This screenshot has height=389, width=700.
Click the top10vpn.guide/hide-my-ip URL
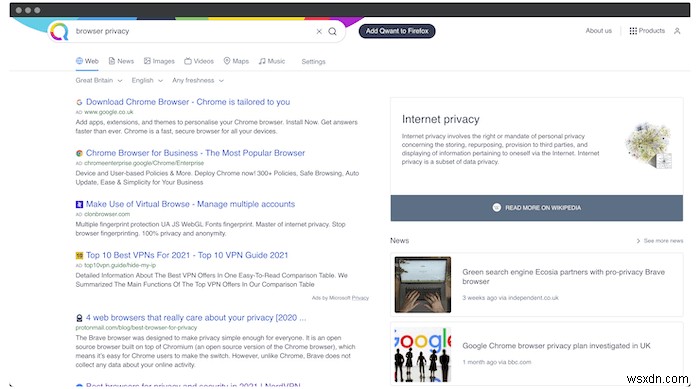click(120, 265)
